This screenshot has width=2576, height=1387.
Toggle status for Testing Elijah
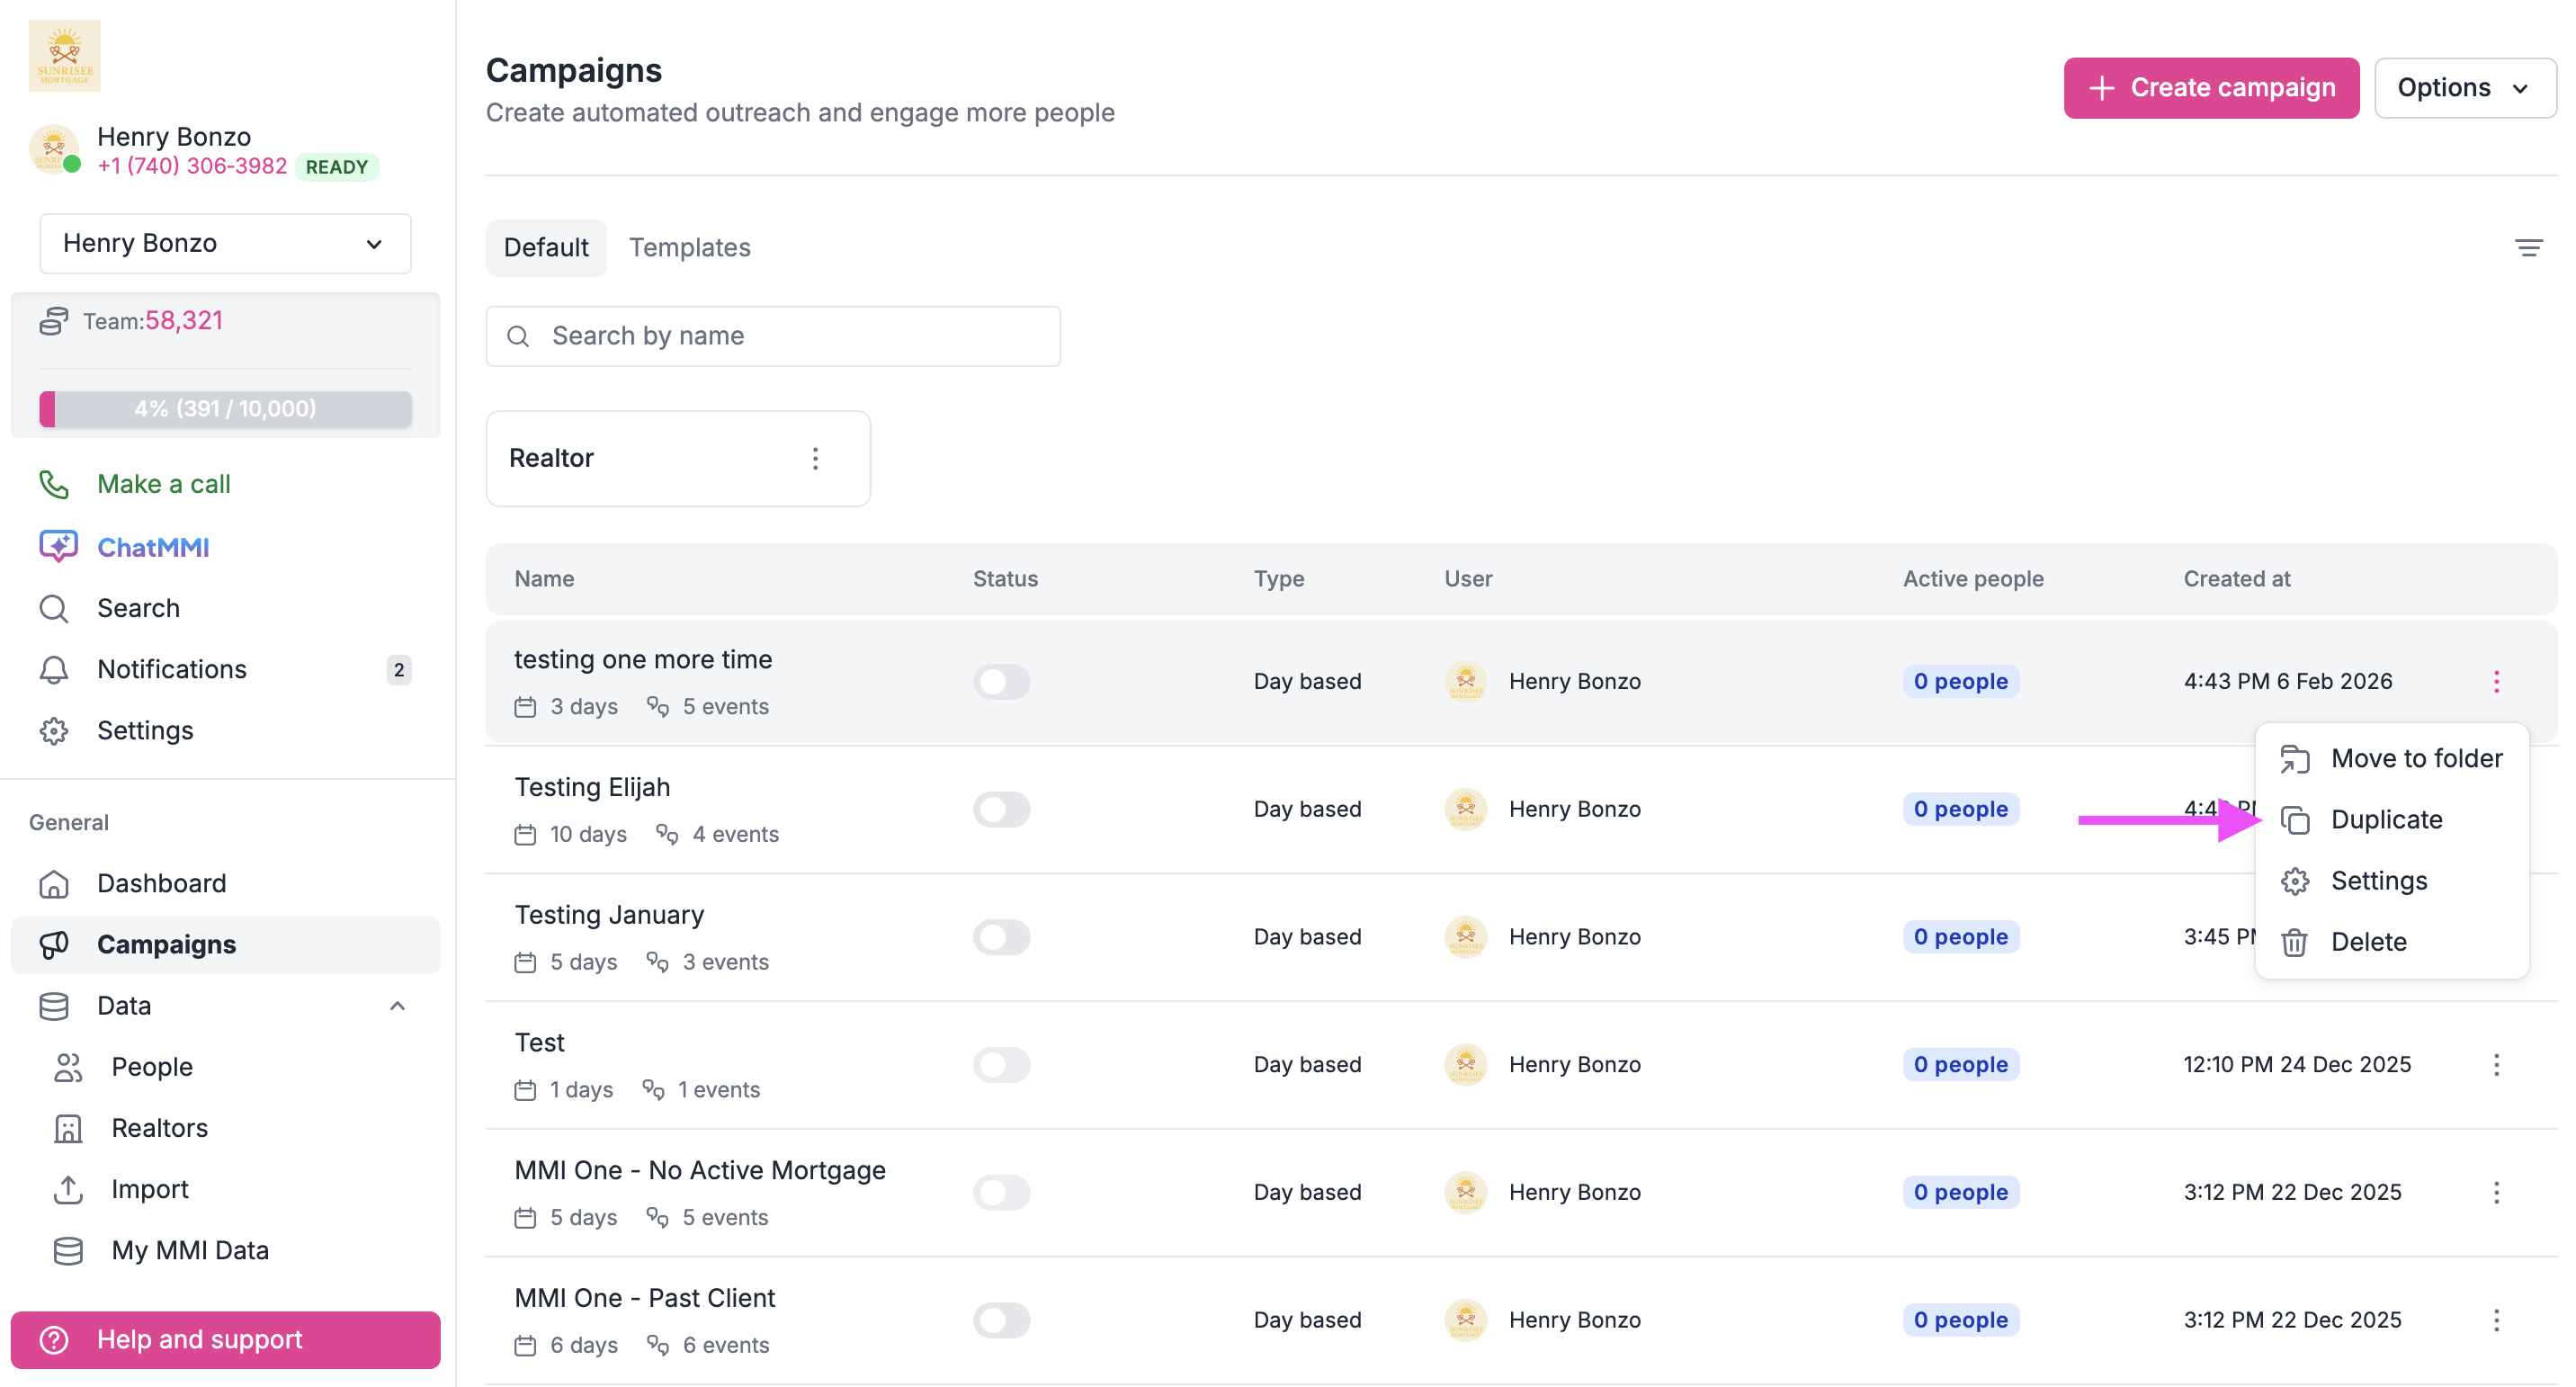1001,809
